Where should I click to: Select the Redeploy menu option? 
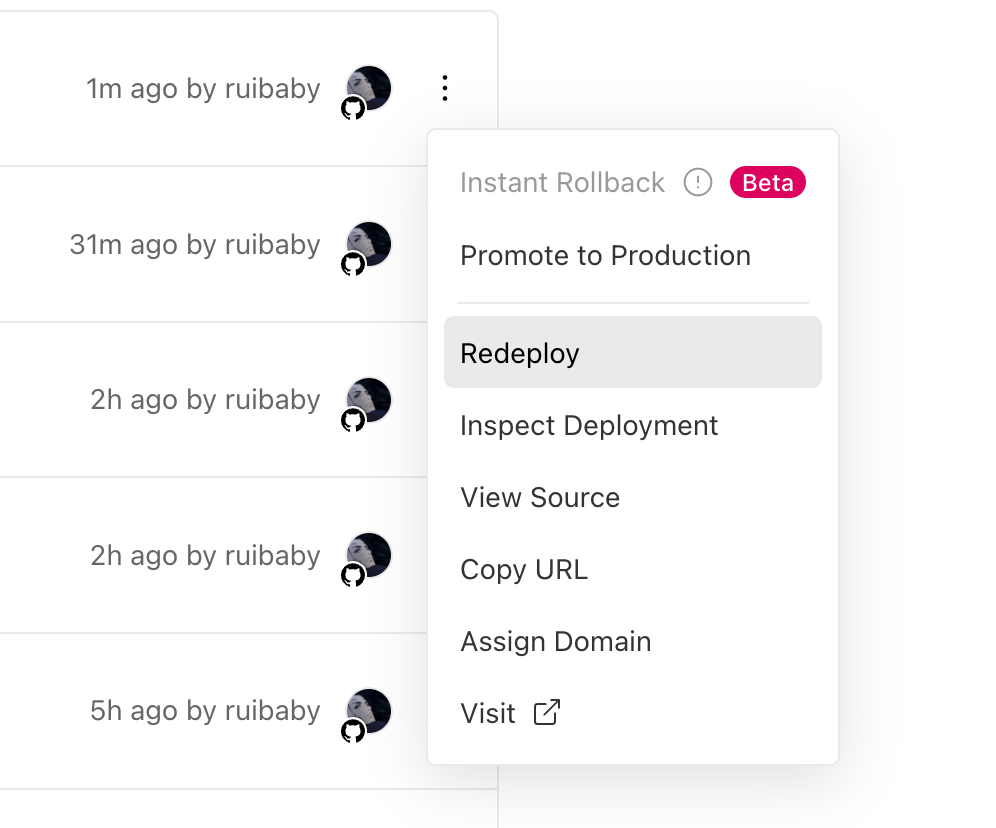click(x=520, y=353)
